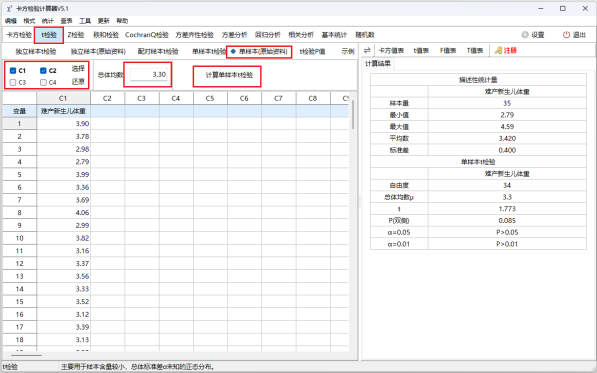
Task: Open the 卡方值表 lookup table
Action: point(391,50)
